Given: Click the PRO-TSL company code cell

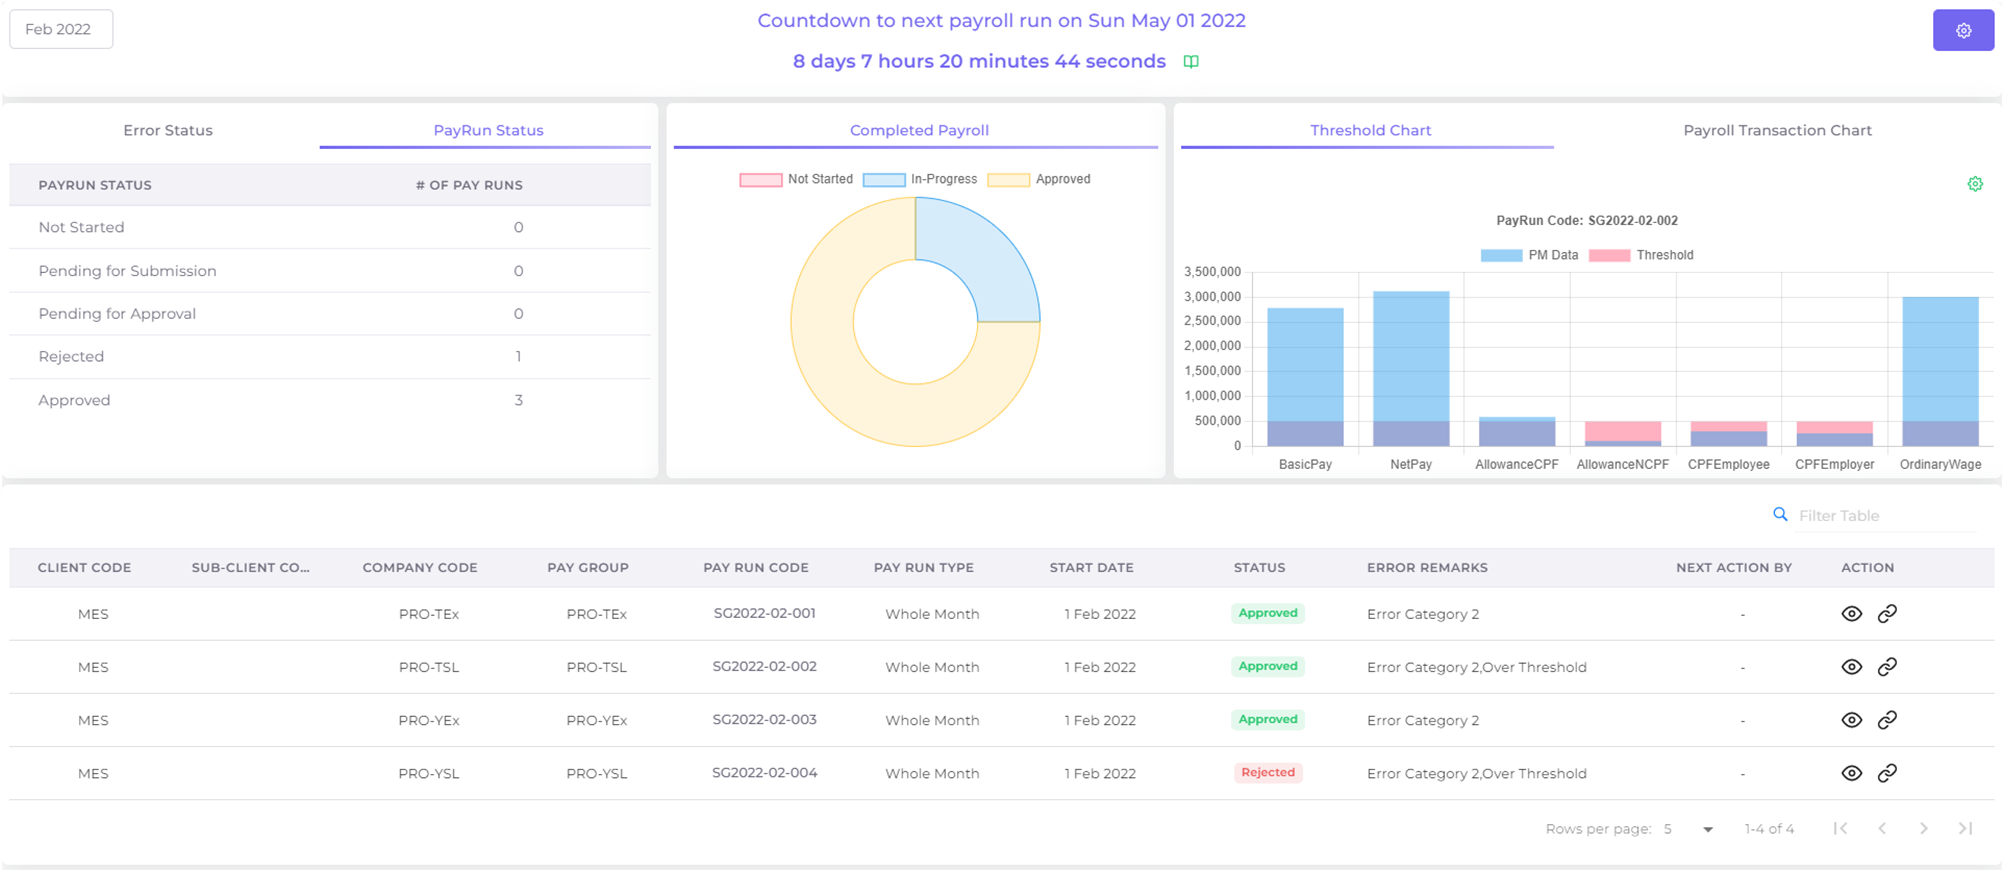Looking at the screenshot, I should point(429,667).
